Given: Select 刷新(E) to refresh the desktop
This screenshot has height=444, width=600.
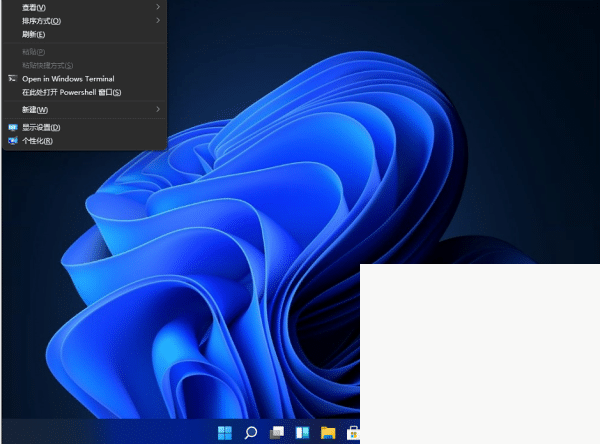Looking at the screenshot, I should [x=34, y=34].
